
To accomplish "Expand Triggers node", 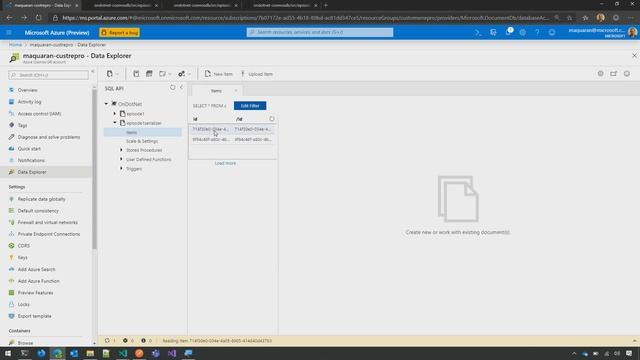I will (121, 169).
